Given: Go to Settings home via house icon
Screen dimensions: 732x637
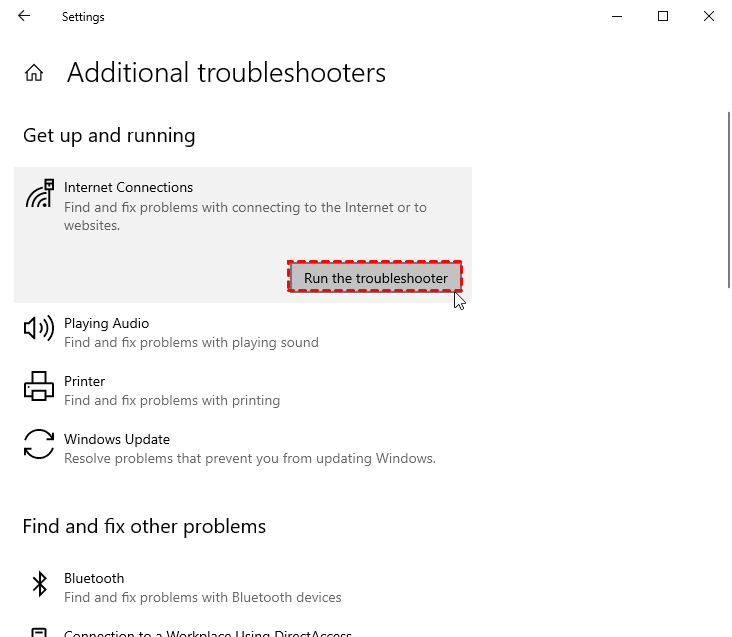Looking at the screenshot, I should (x=34, y=73).
